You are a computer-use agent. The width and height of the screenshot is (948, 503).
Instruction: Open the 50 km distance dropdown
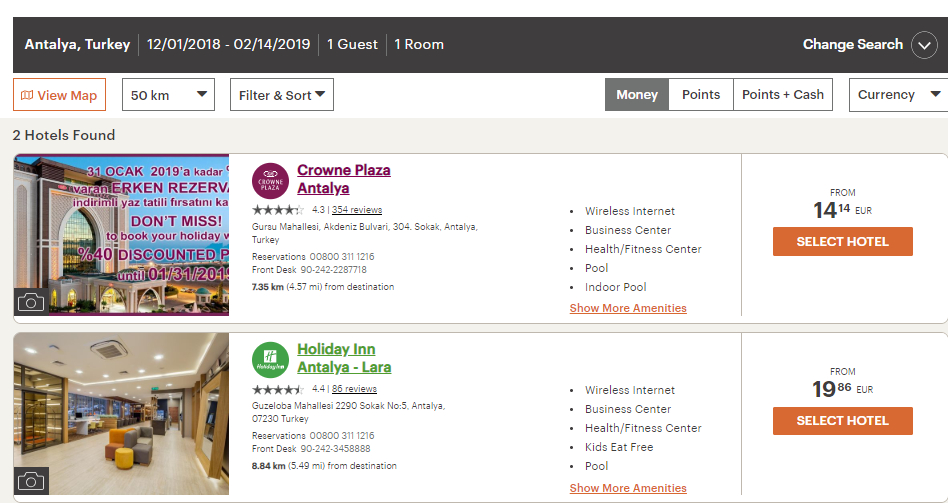tap(169, 95)
